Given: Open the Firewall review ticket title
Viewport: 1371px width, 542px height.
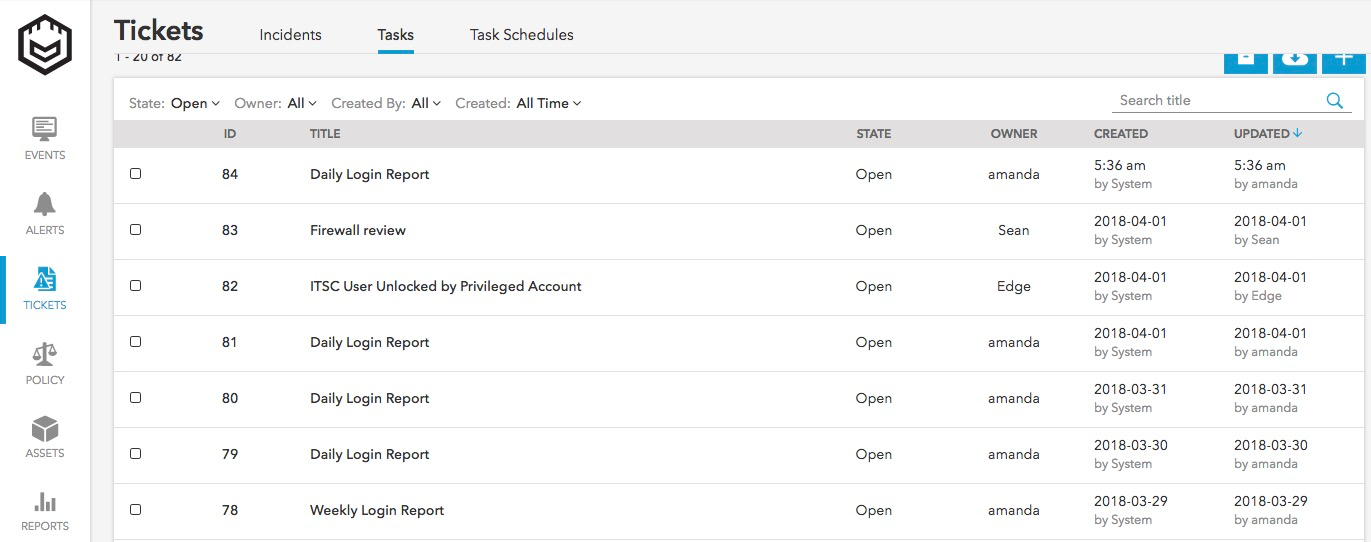Looking at the screenshot, I should pyautogui.click(x=358, y=230).
